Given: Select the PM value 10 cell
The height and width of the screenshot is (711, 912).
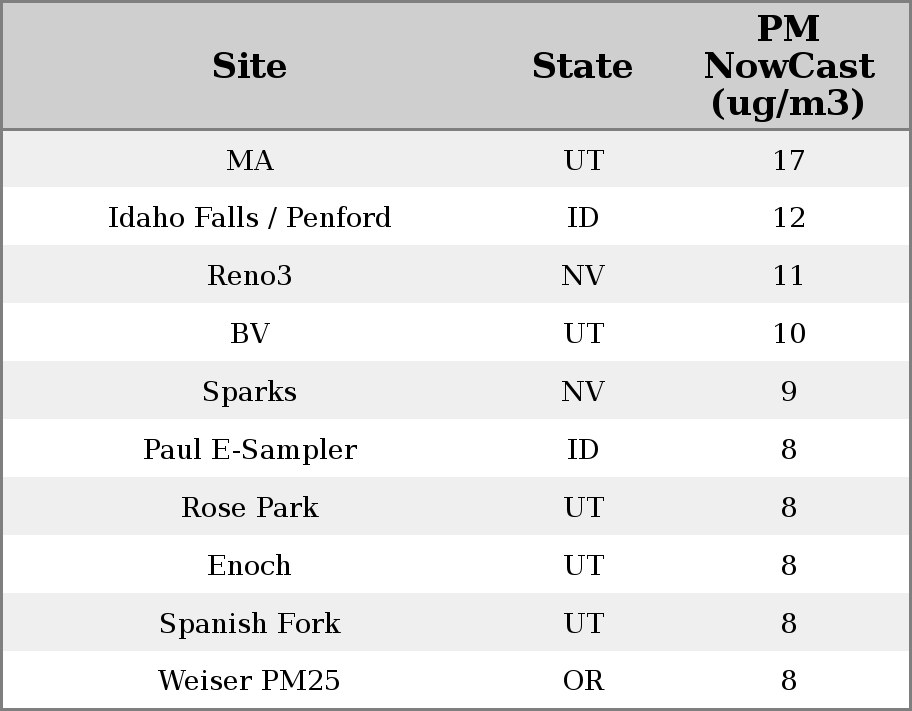Looking at the screenshot, I should (788, 334).
